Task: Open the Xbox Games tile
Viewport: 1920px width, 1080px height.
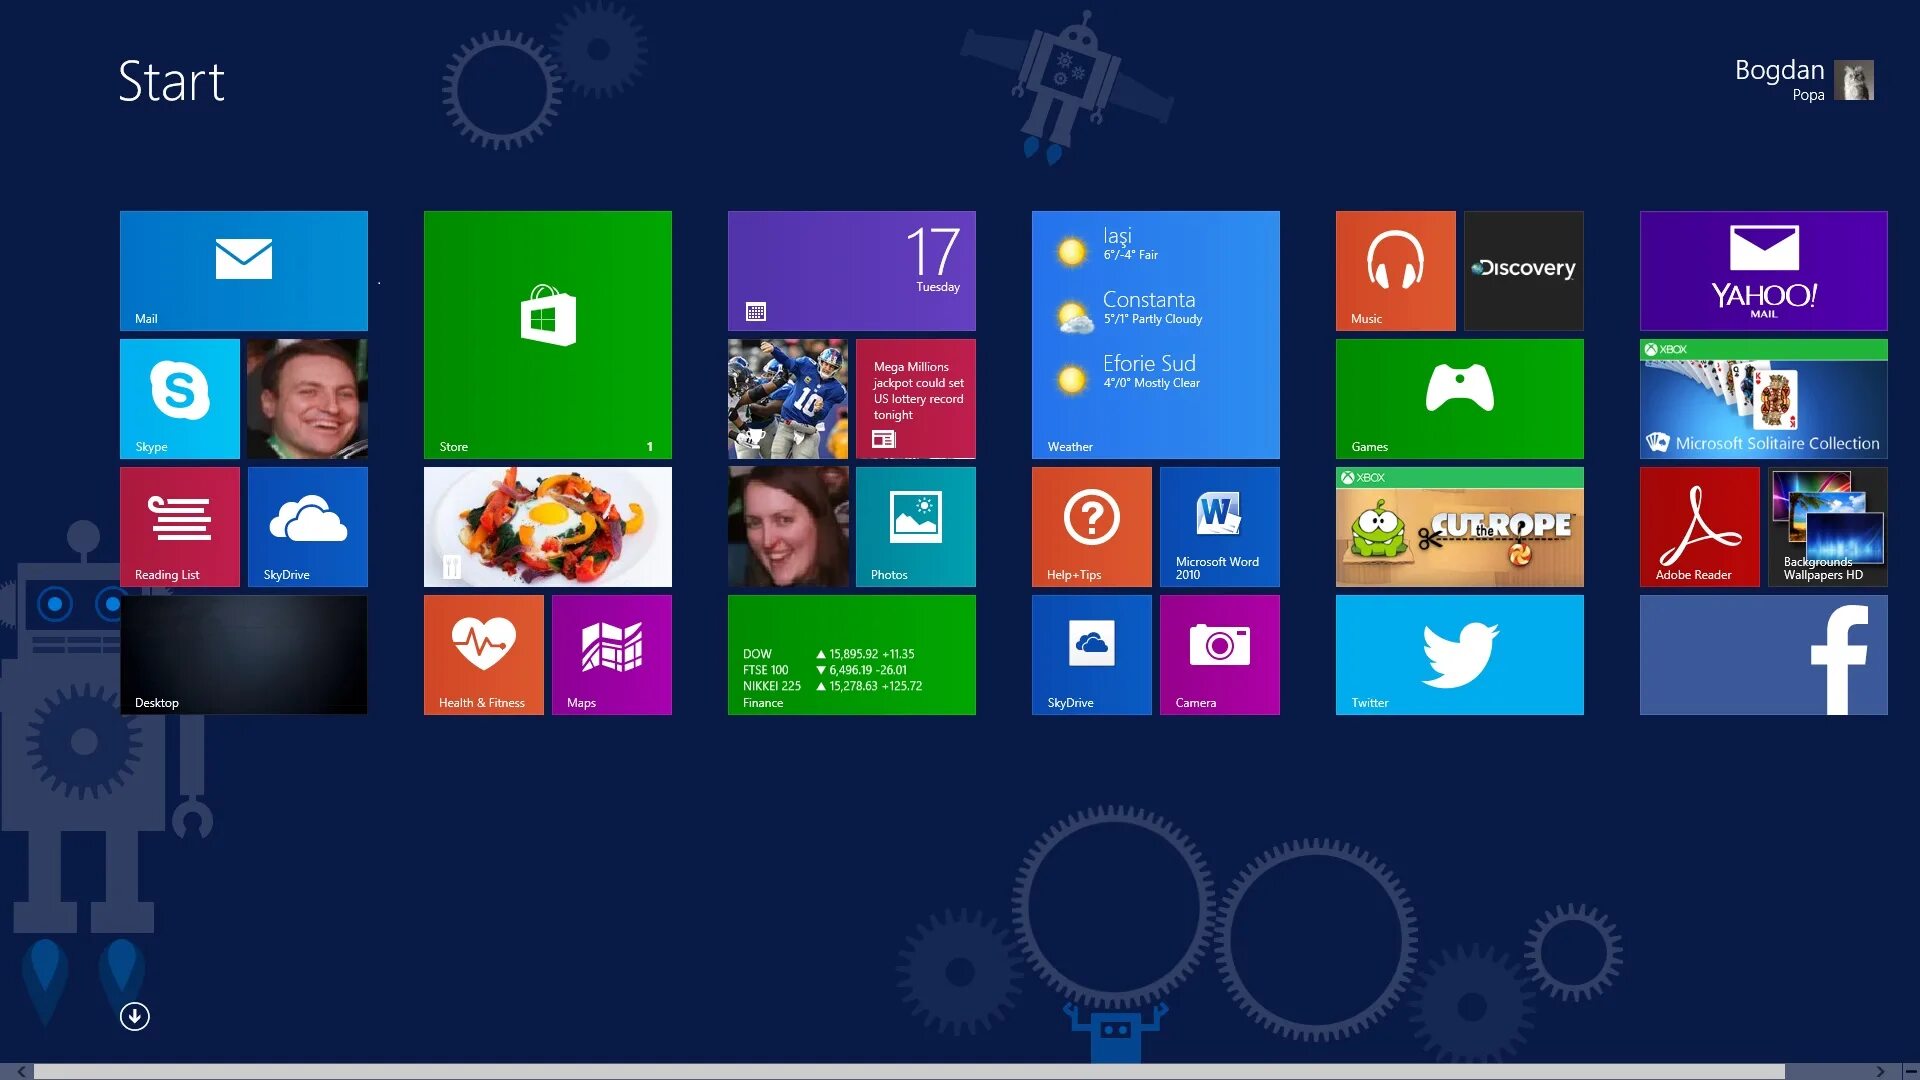Action: (1459, 398)
